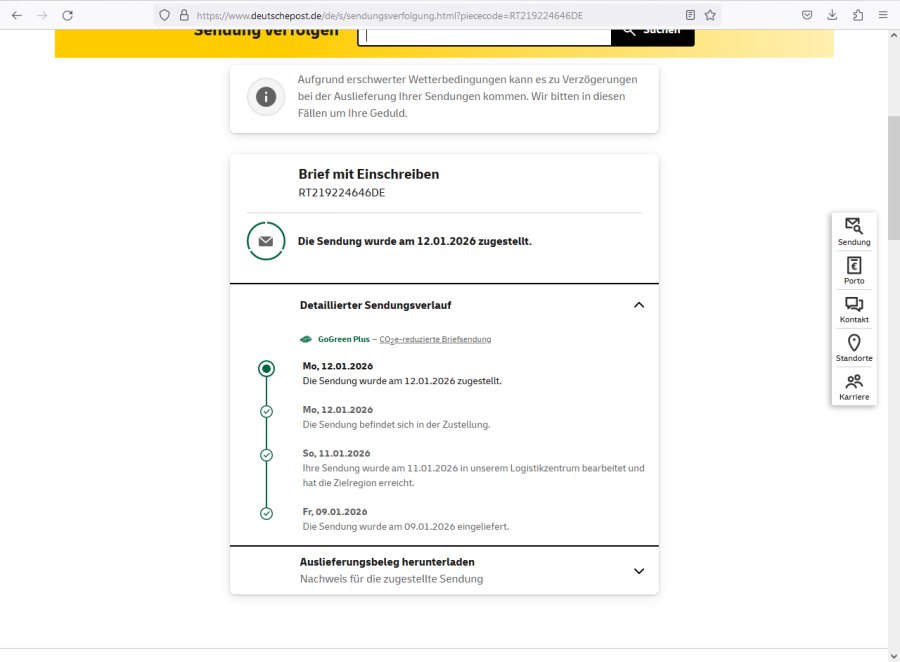Expand the Auslieferungsbeleg herunterladen section

click(639, 571)
